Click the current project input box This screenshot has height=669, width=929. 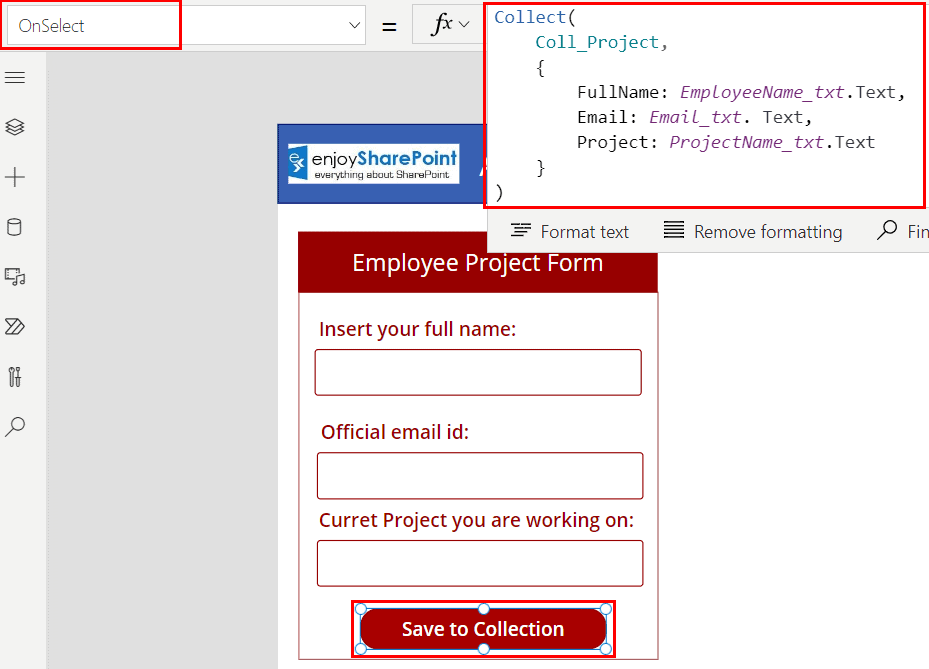click(x=479, y=563)
